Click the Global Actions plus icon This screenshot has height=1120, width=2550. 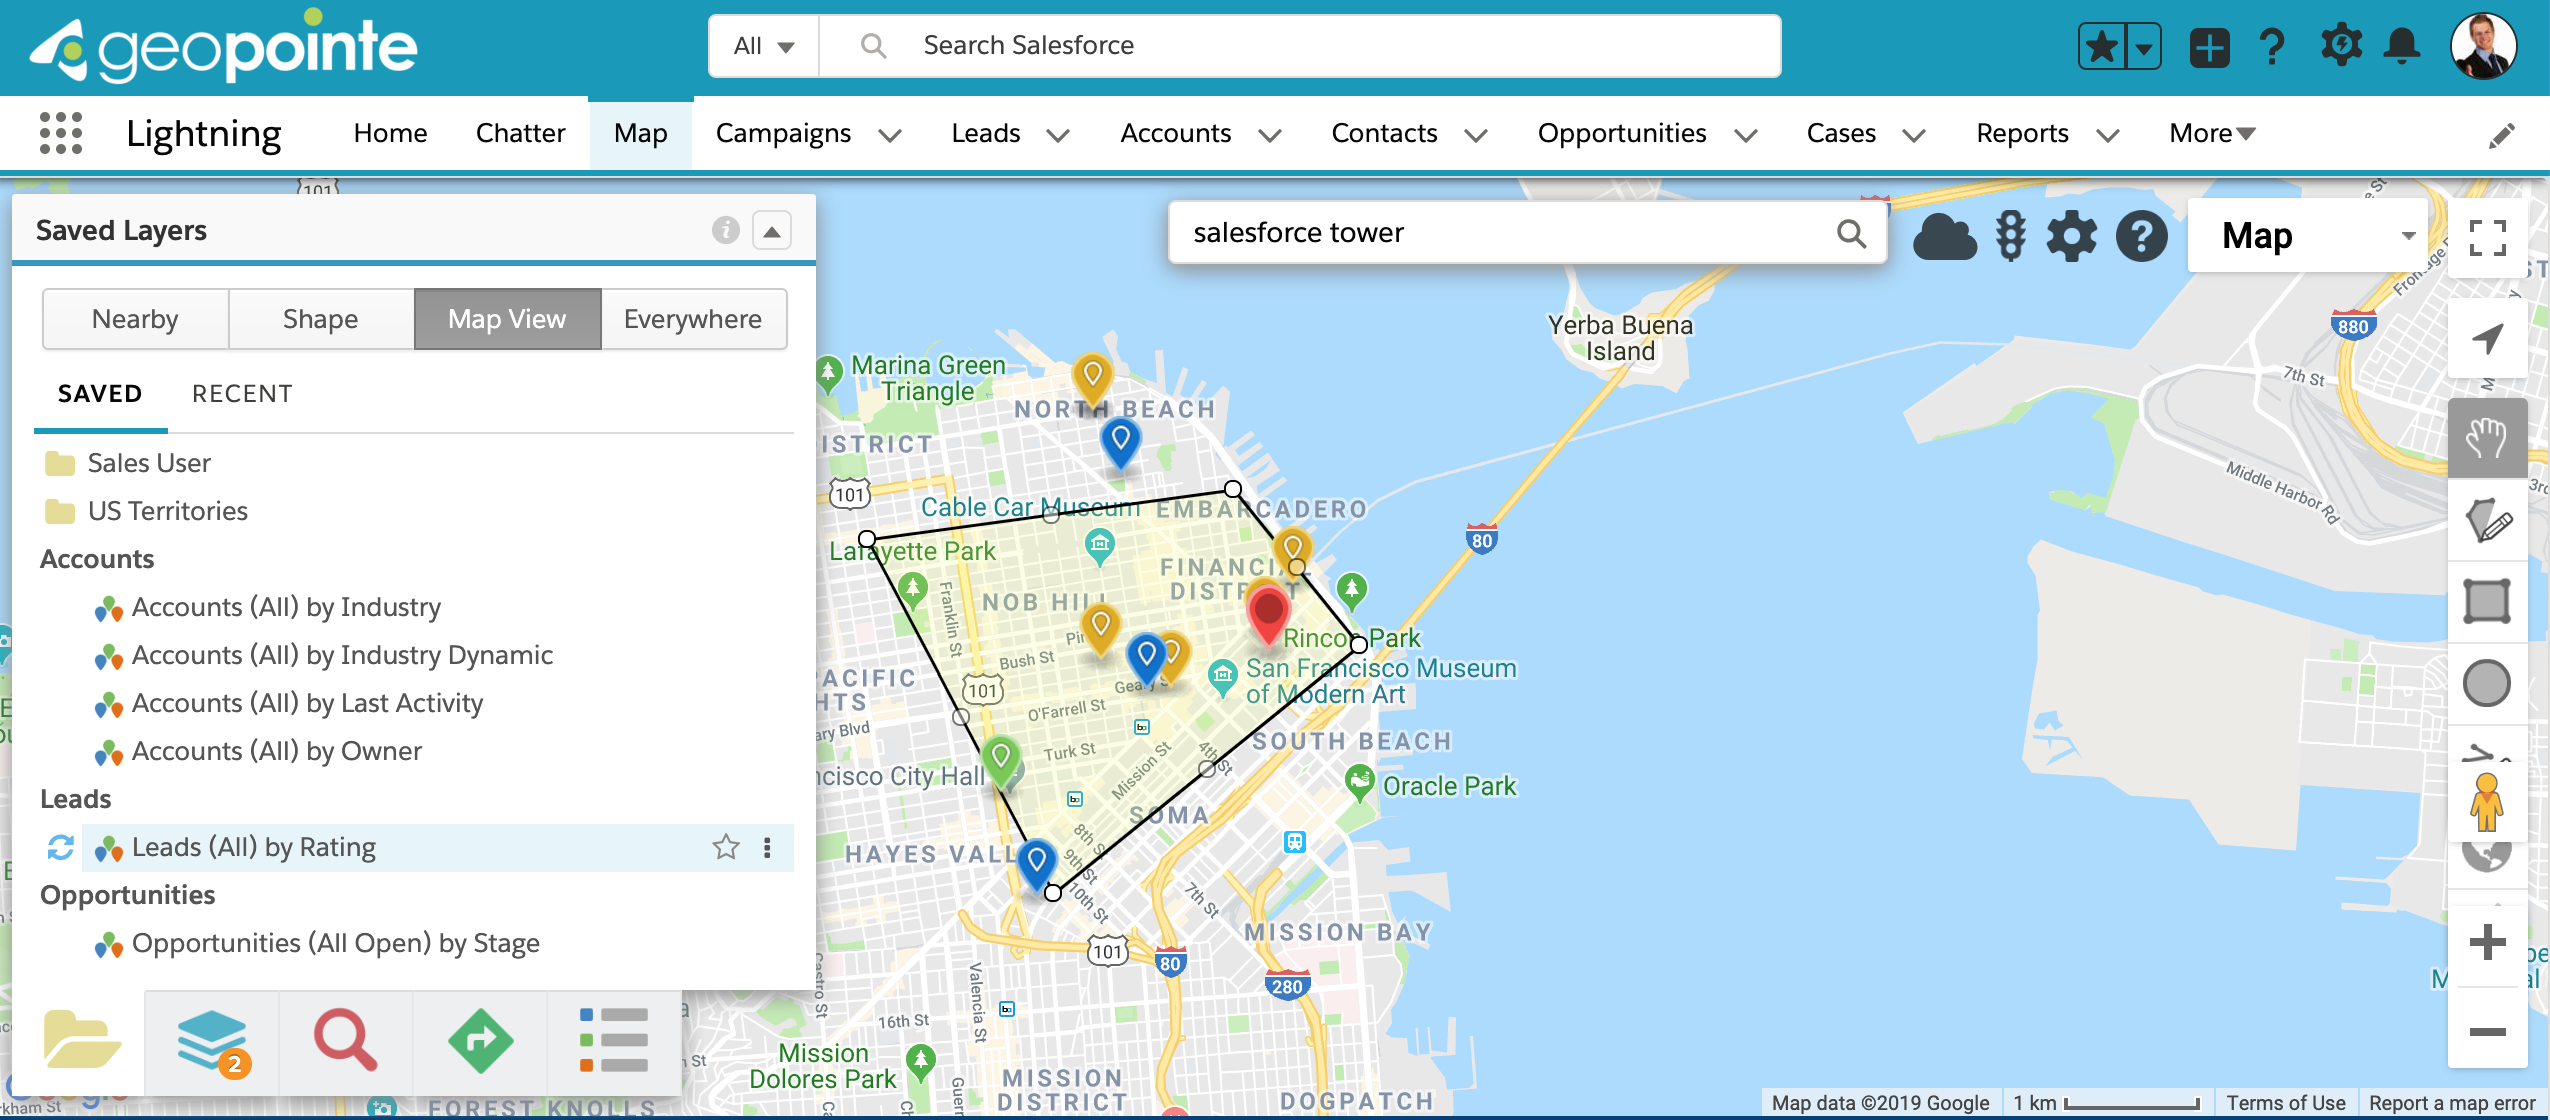tap(2209, 47)
